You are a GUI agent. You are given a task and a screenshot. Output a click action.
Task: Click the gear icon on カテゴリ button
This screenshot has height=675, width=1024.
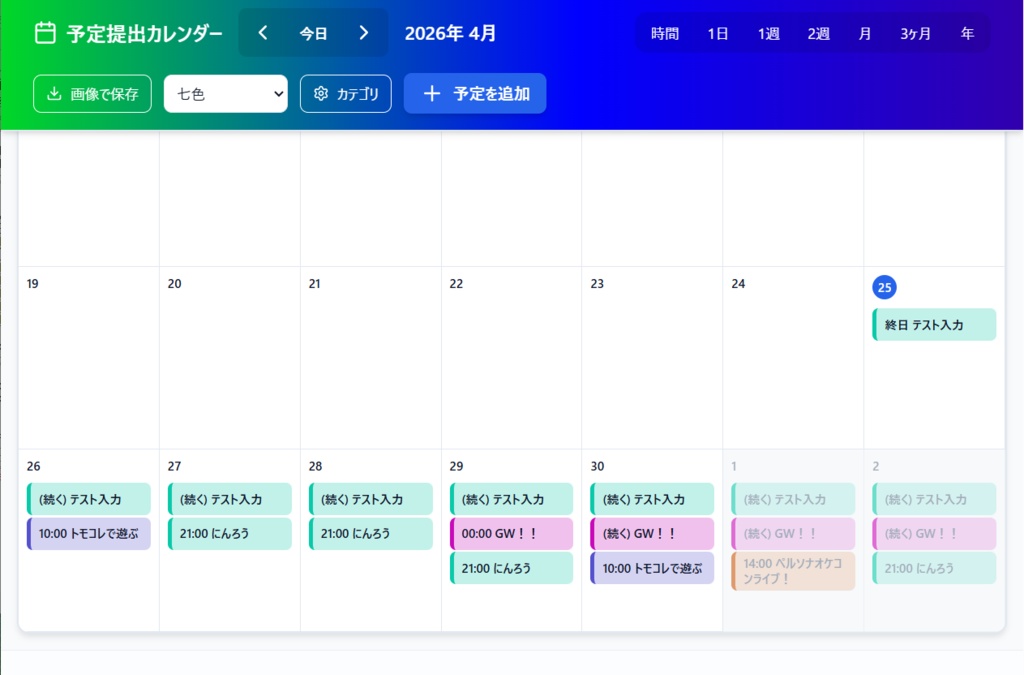point(321,94)
